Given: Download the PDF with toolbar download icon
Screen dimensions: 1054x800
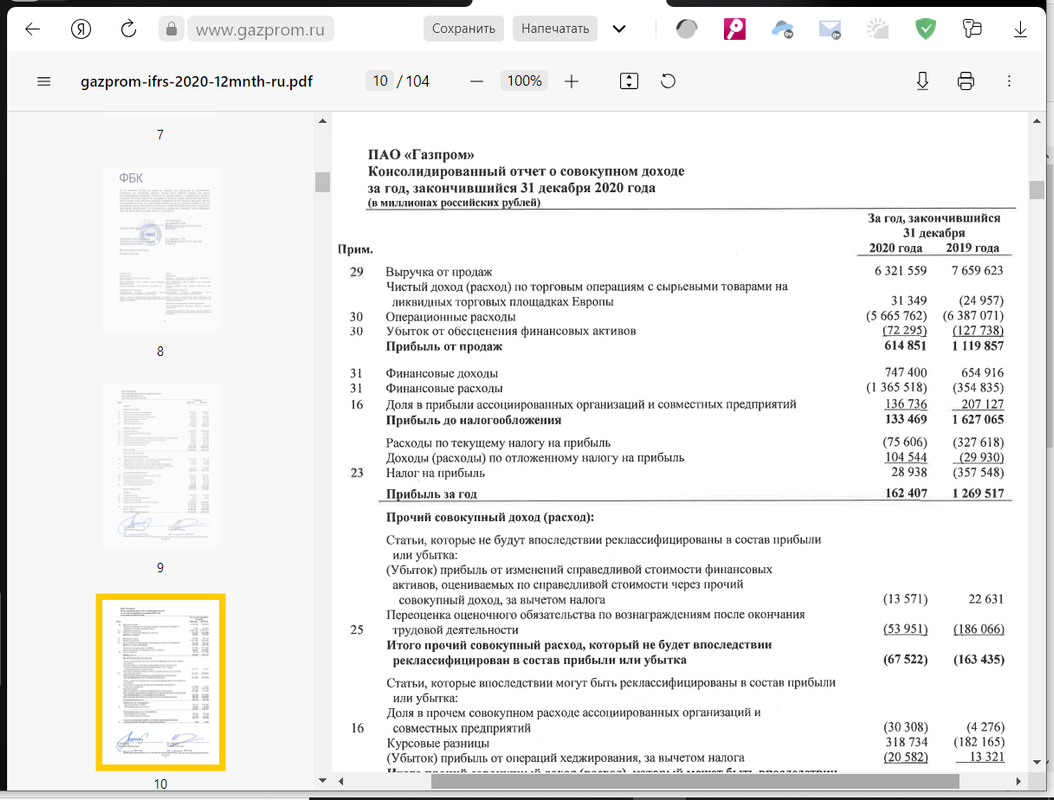Looking at the screenshot, I should coord(922,81).
